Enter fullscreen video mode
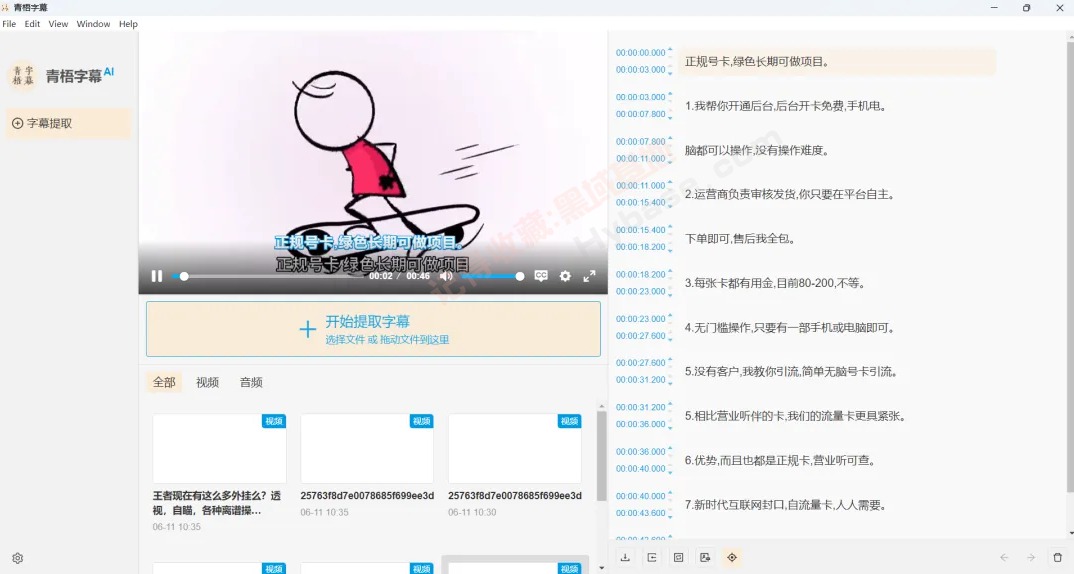The image size is (1074, 574). pyautogui.click(x=589, y=276)
